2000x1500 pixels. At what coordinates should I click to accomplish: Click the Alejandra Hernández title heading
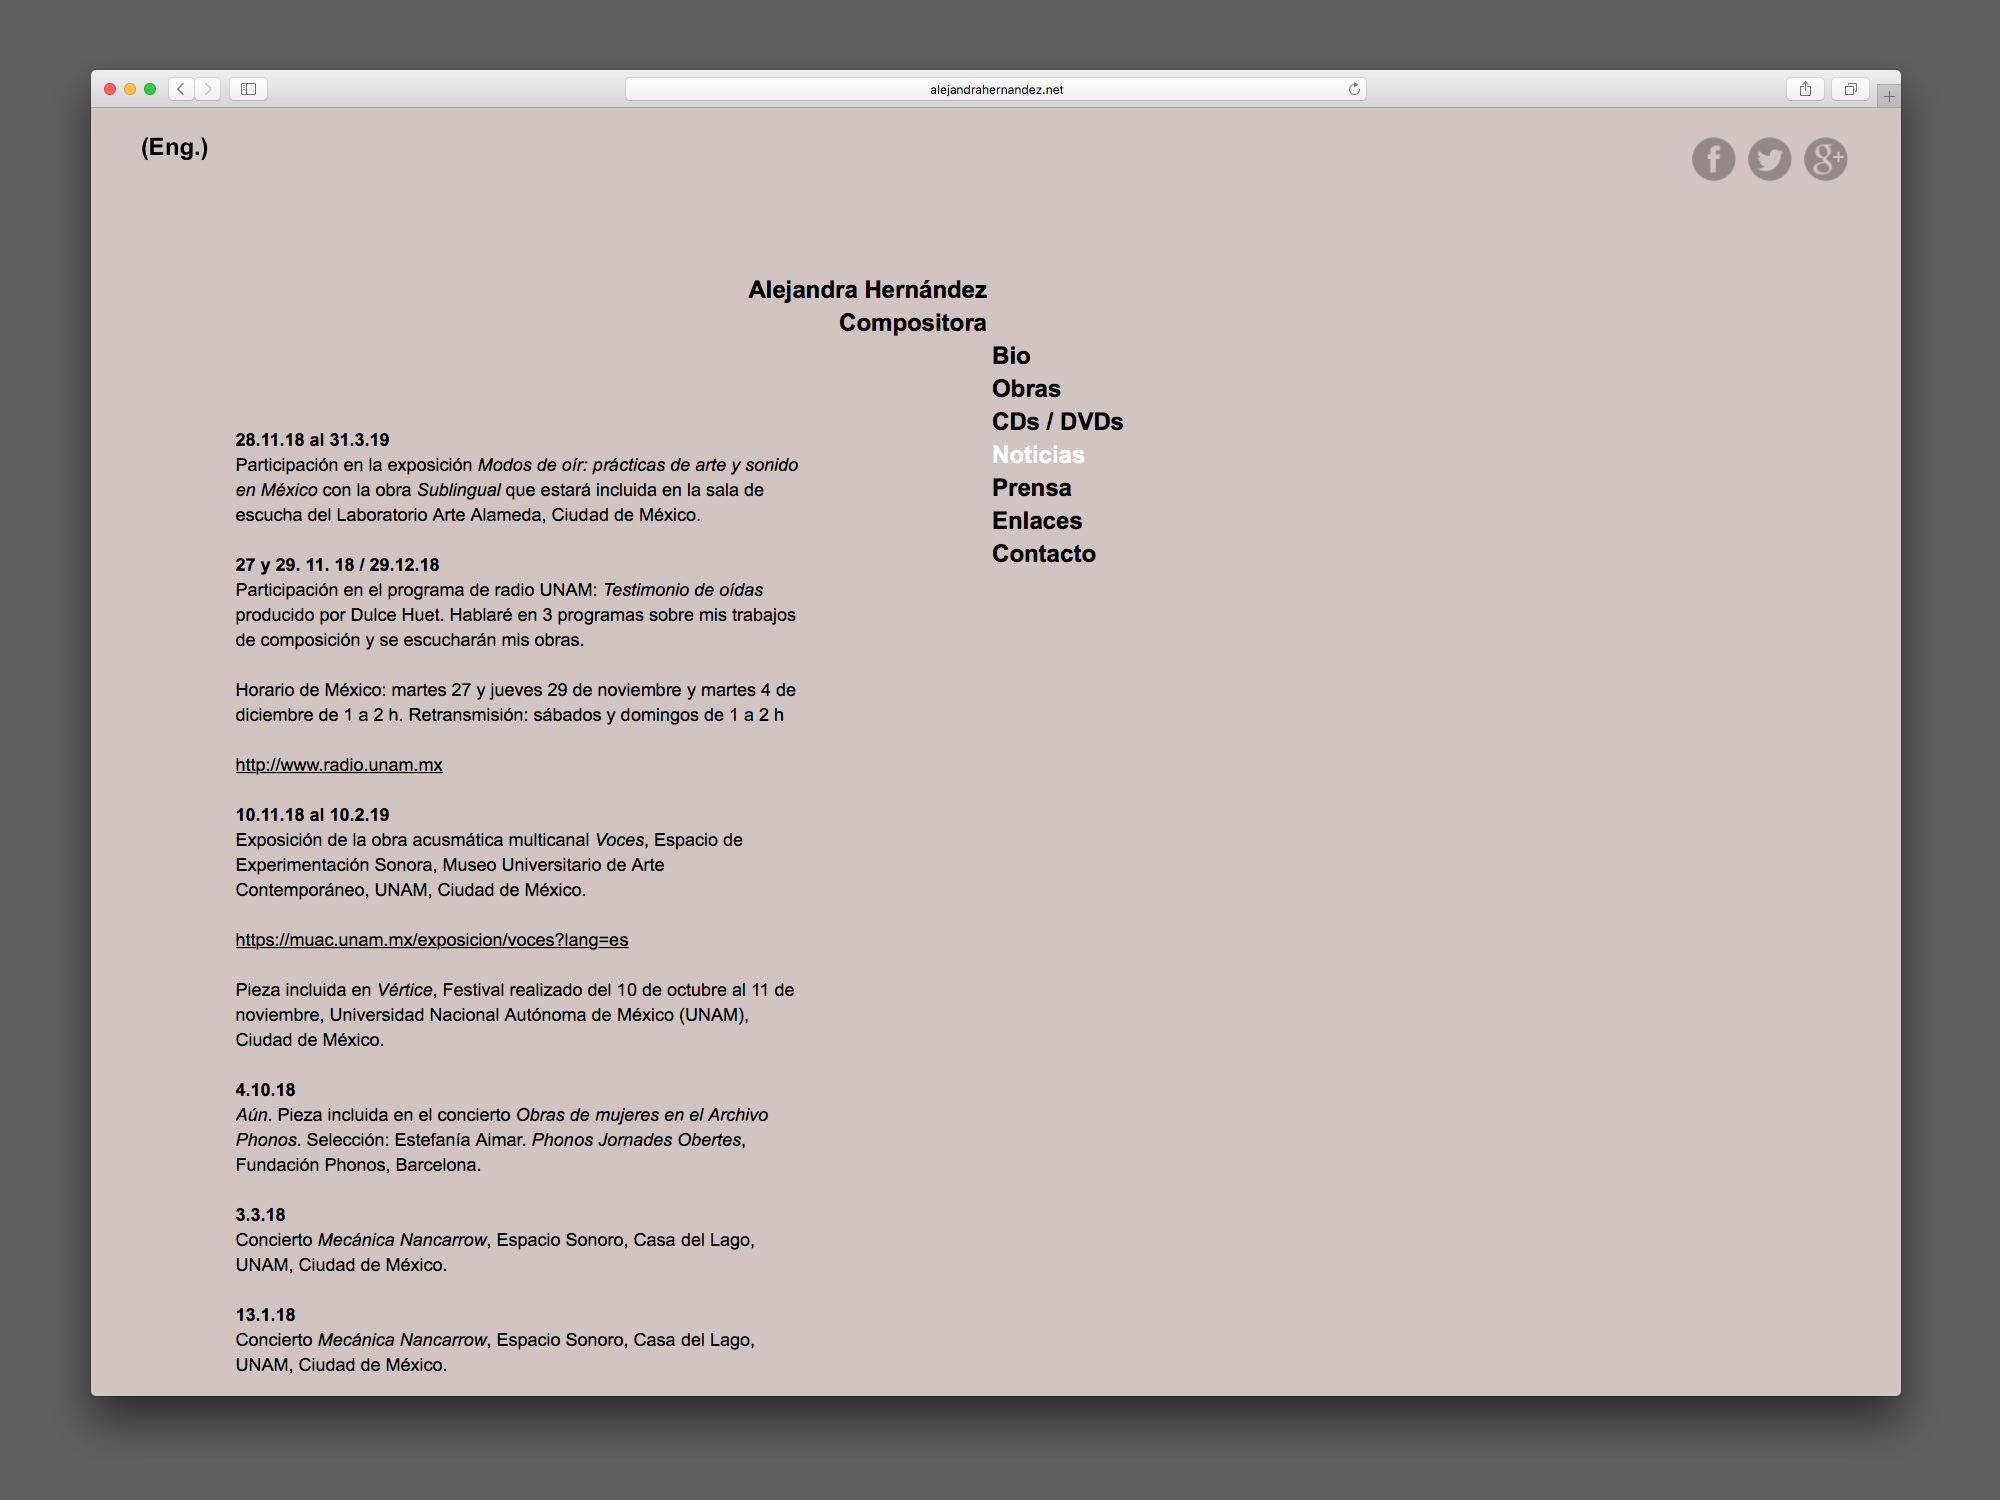click(x=867, y=290)
